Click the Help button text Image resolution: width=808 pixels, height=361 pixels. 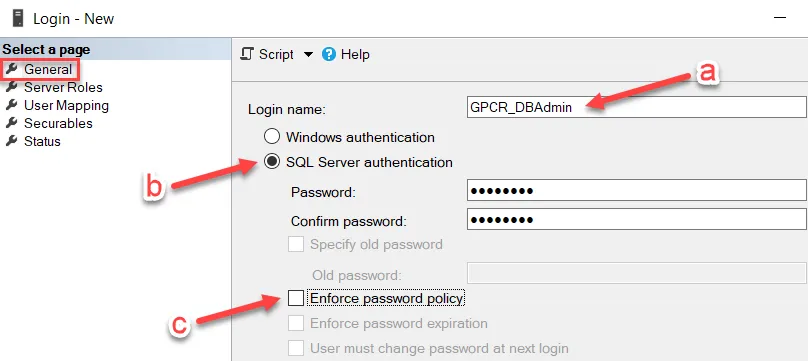[355, 54]
